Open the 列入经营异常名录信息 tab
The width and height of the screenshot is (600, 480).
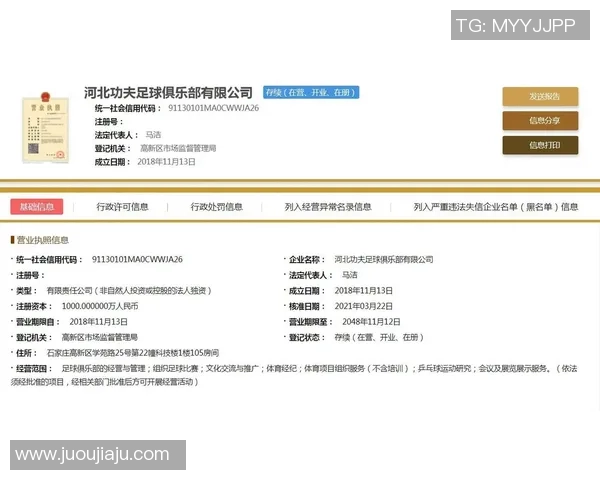point(328,207)
